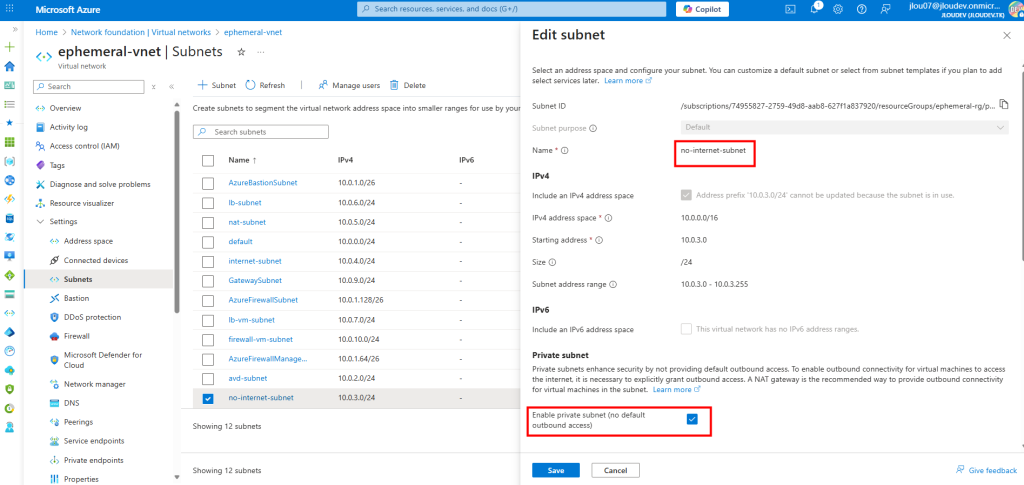Screen dimensions: 1024x485
Task: Open Dashboard icon in left rail
Action: (9, 86)
